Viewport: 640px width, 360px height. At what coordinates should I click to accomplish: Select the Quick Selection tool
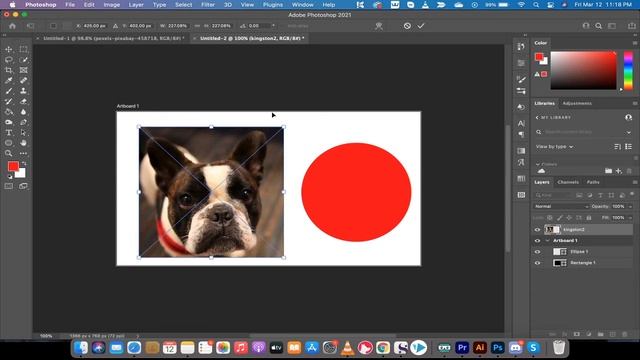pyautogui.click(x=23, y=60)
